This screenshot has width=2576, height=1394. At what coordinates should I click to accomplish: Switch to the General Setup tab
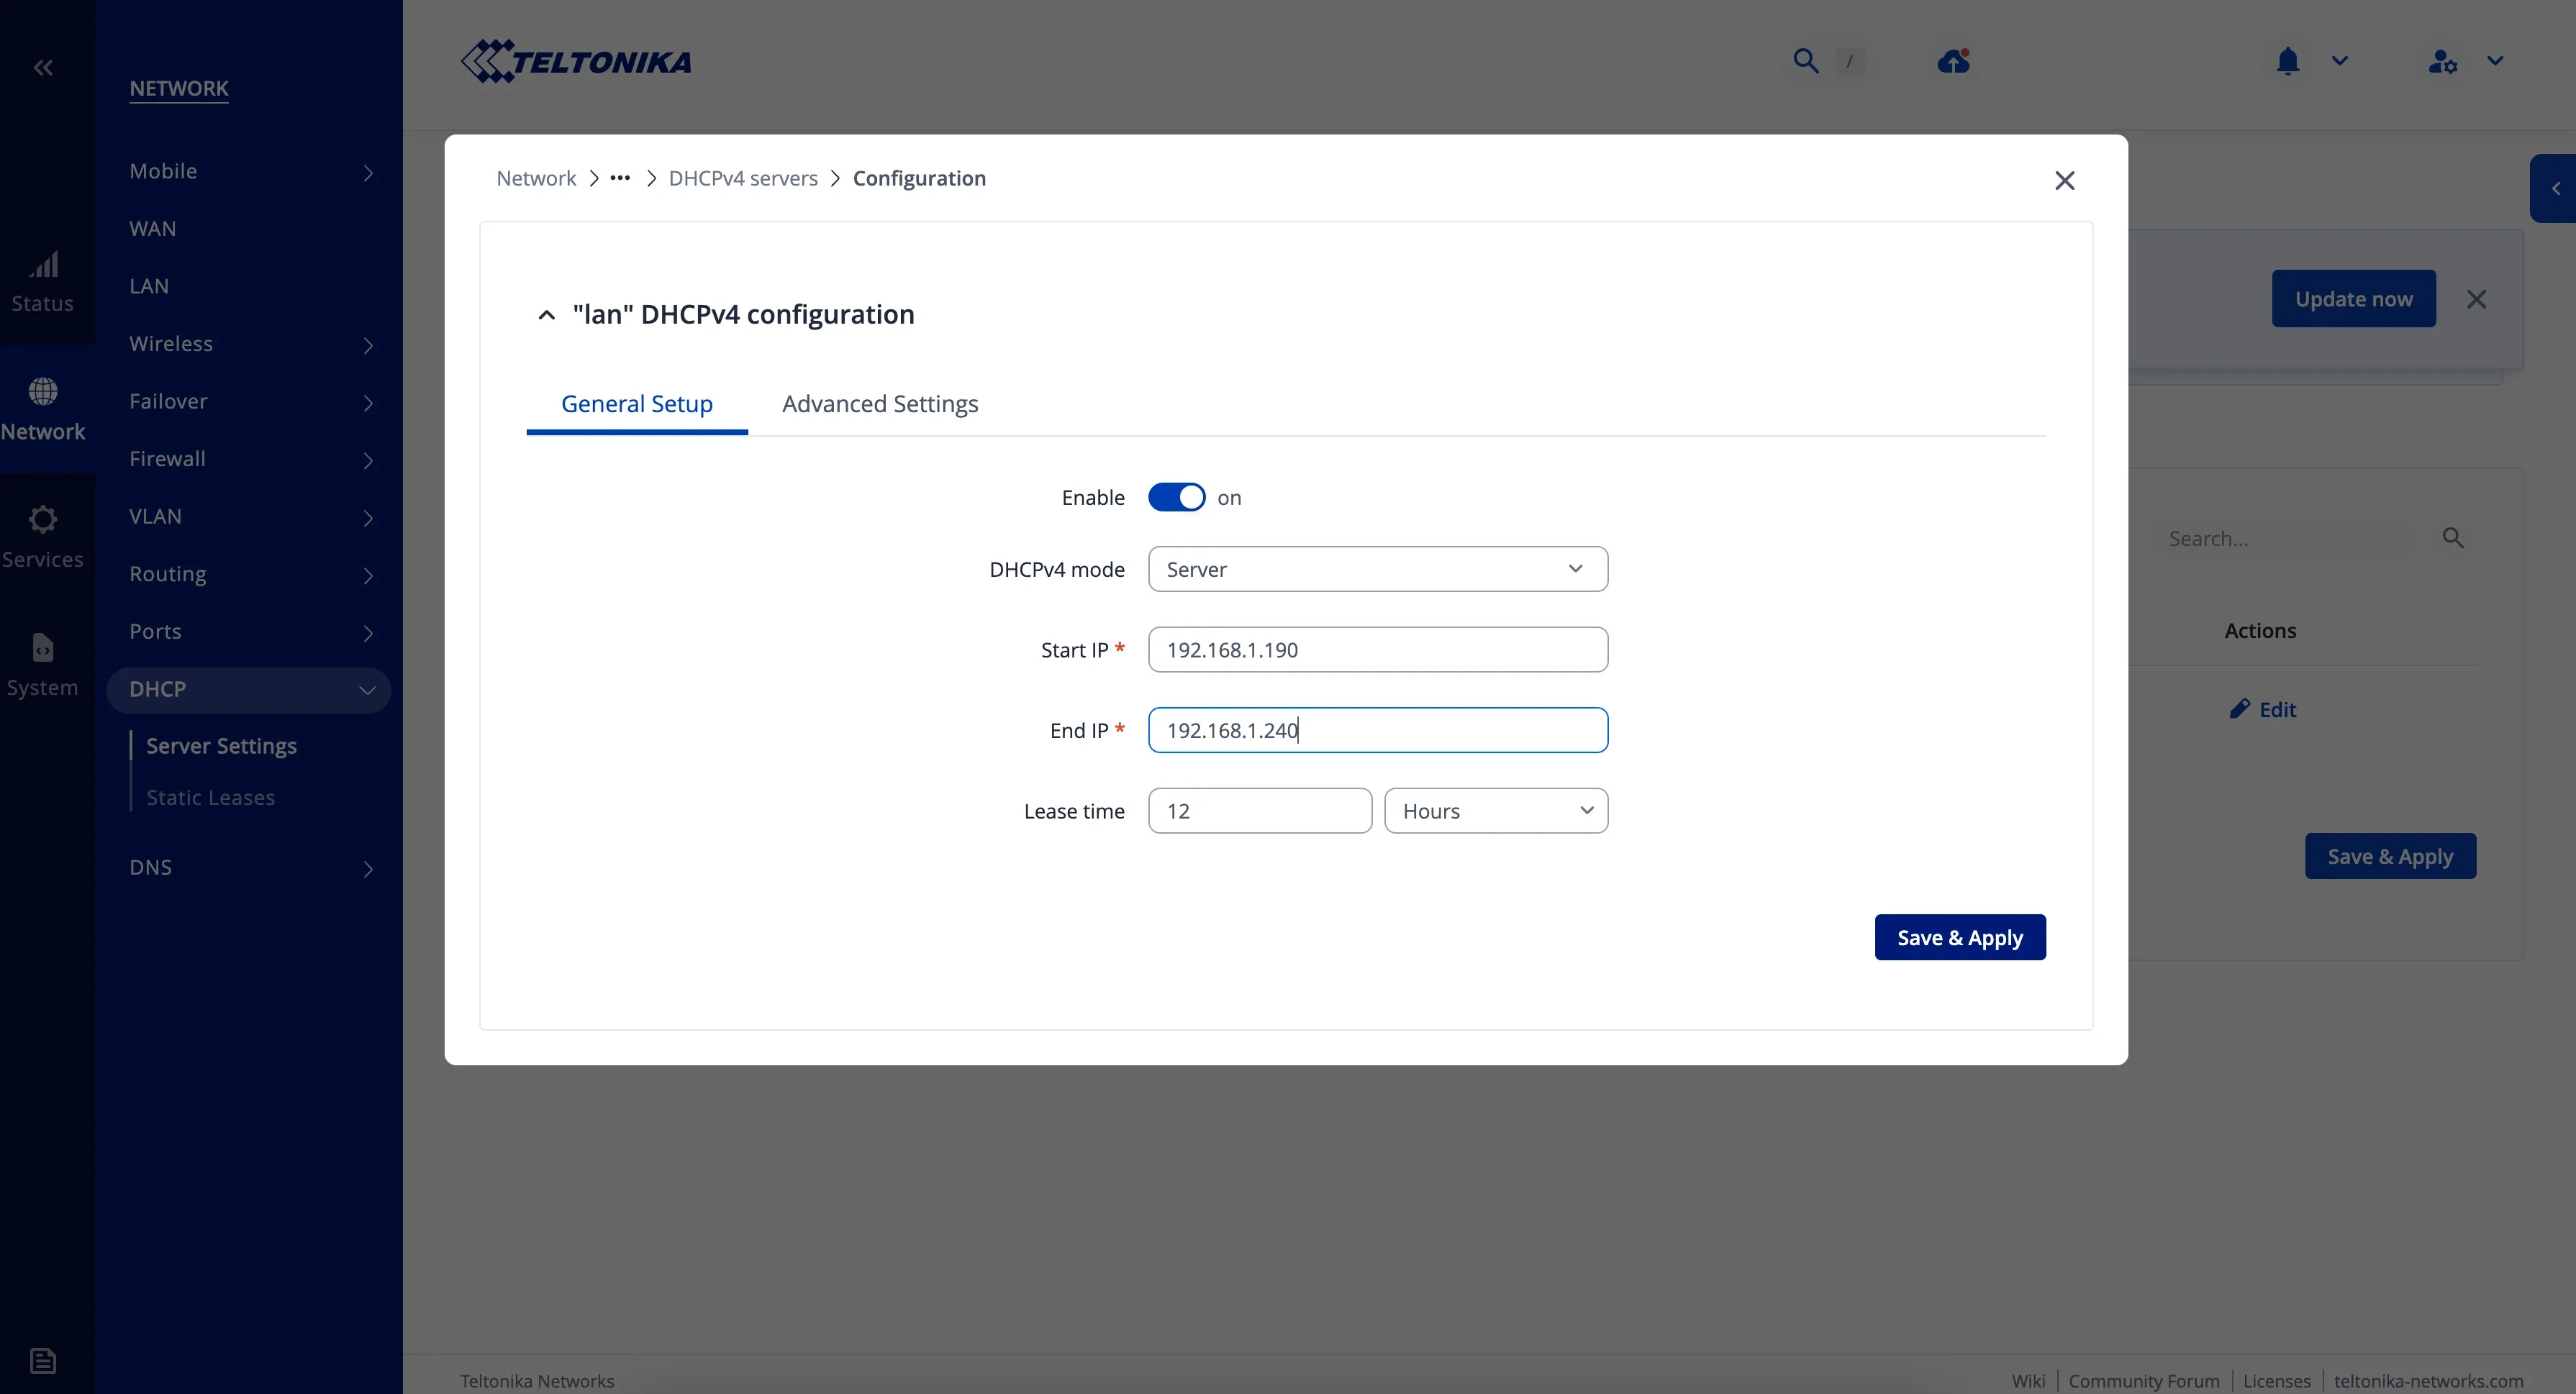(637, 404)
